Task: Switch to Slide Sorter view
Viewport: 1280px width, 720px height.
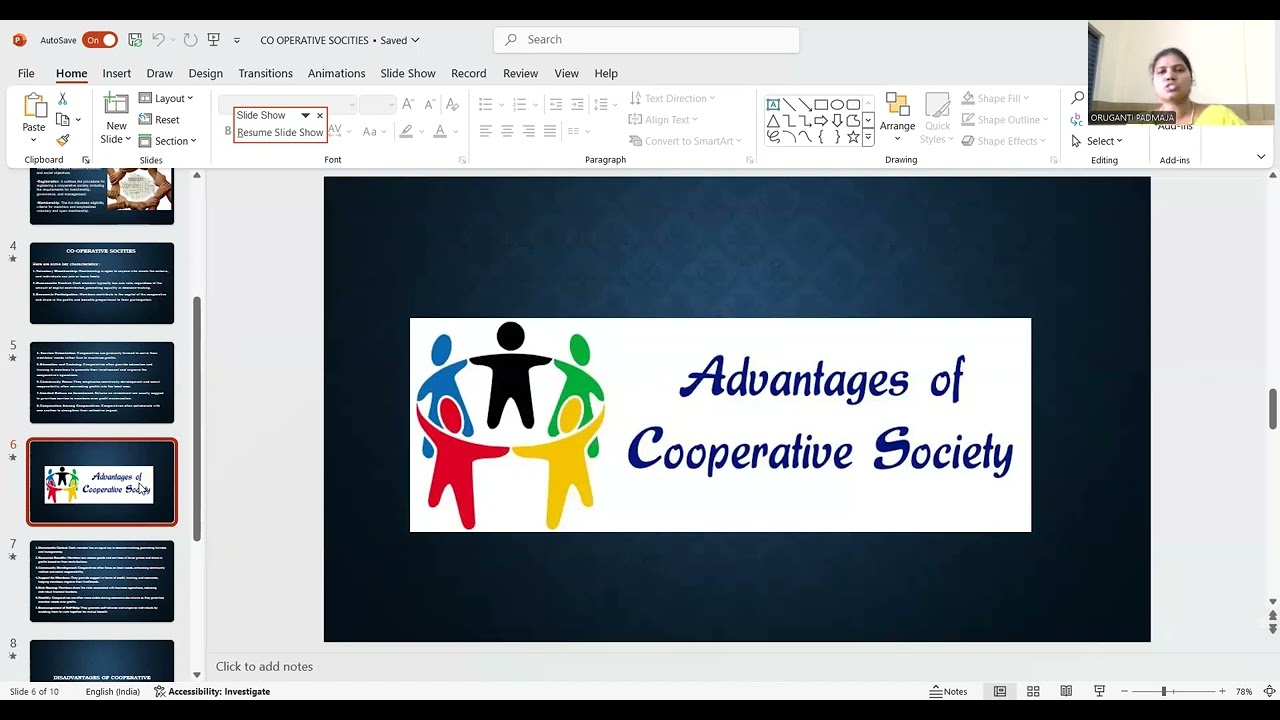Action: (x=1033, y=691)
